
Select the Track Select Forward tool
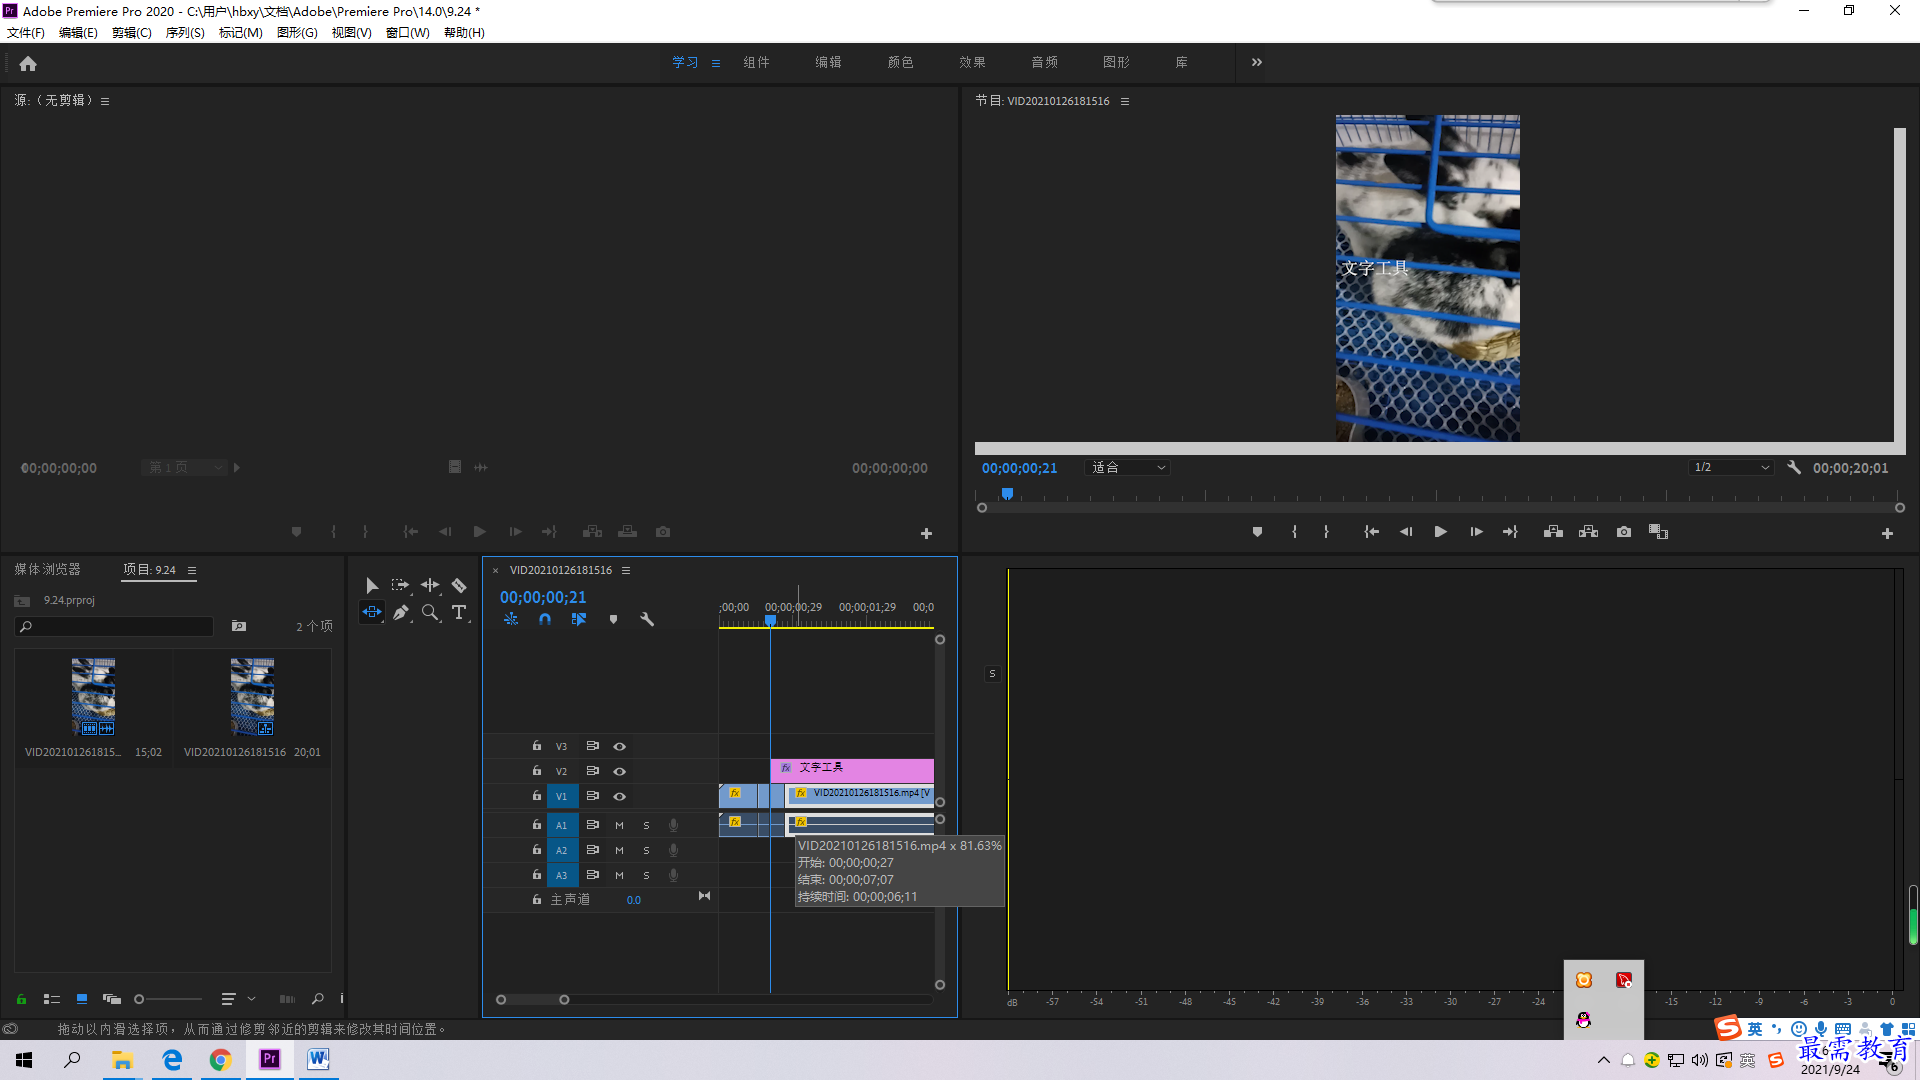coord(400,585)
